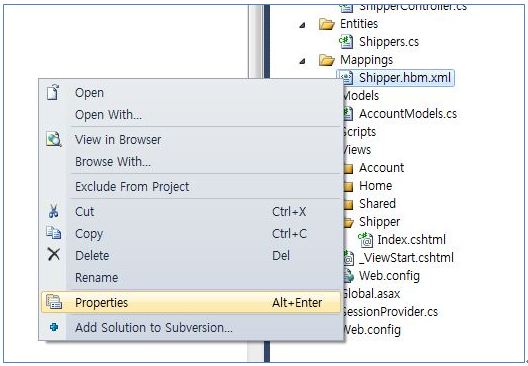This screenshot has width=528, height=366.
Task: Choose Rename in the context menu
Action: [x=97, y=277]
